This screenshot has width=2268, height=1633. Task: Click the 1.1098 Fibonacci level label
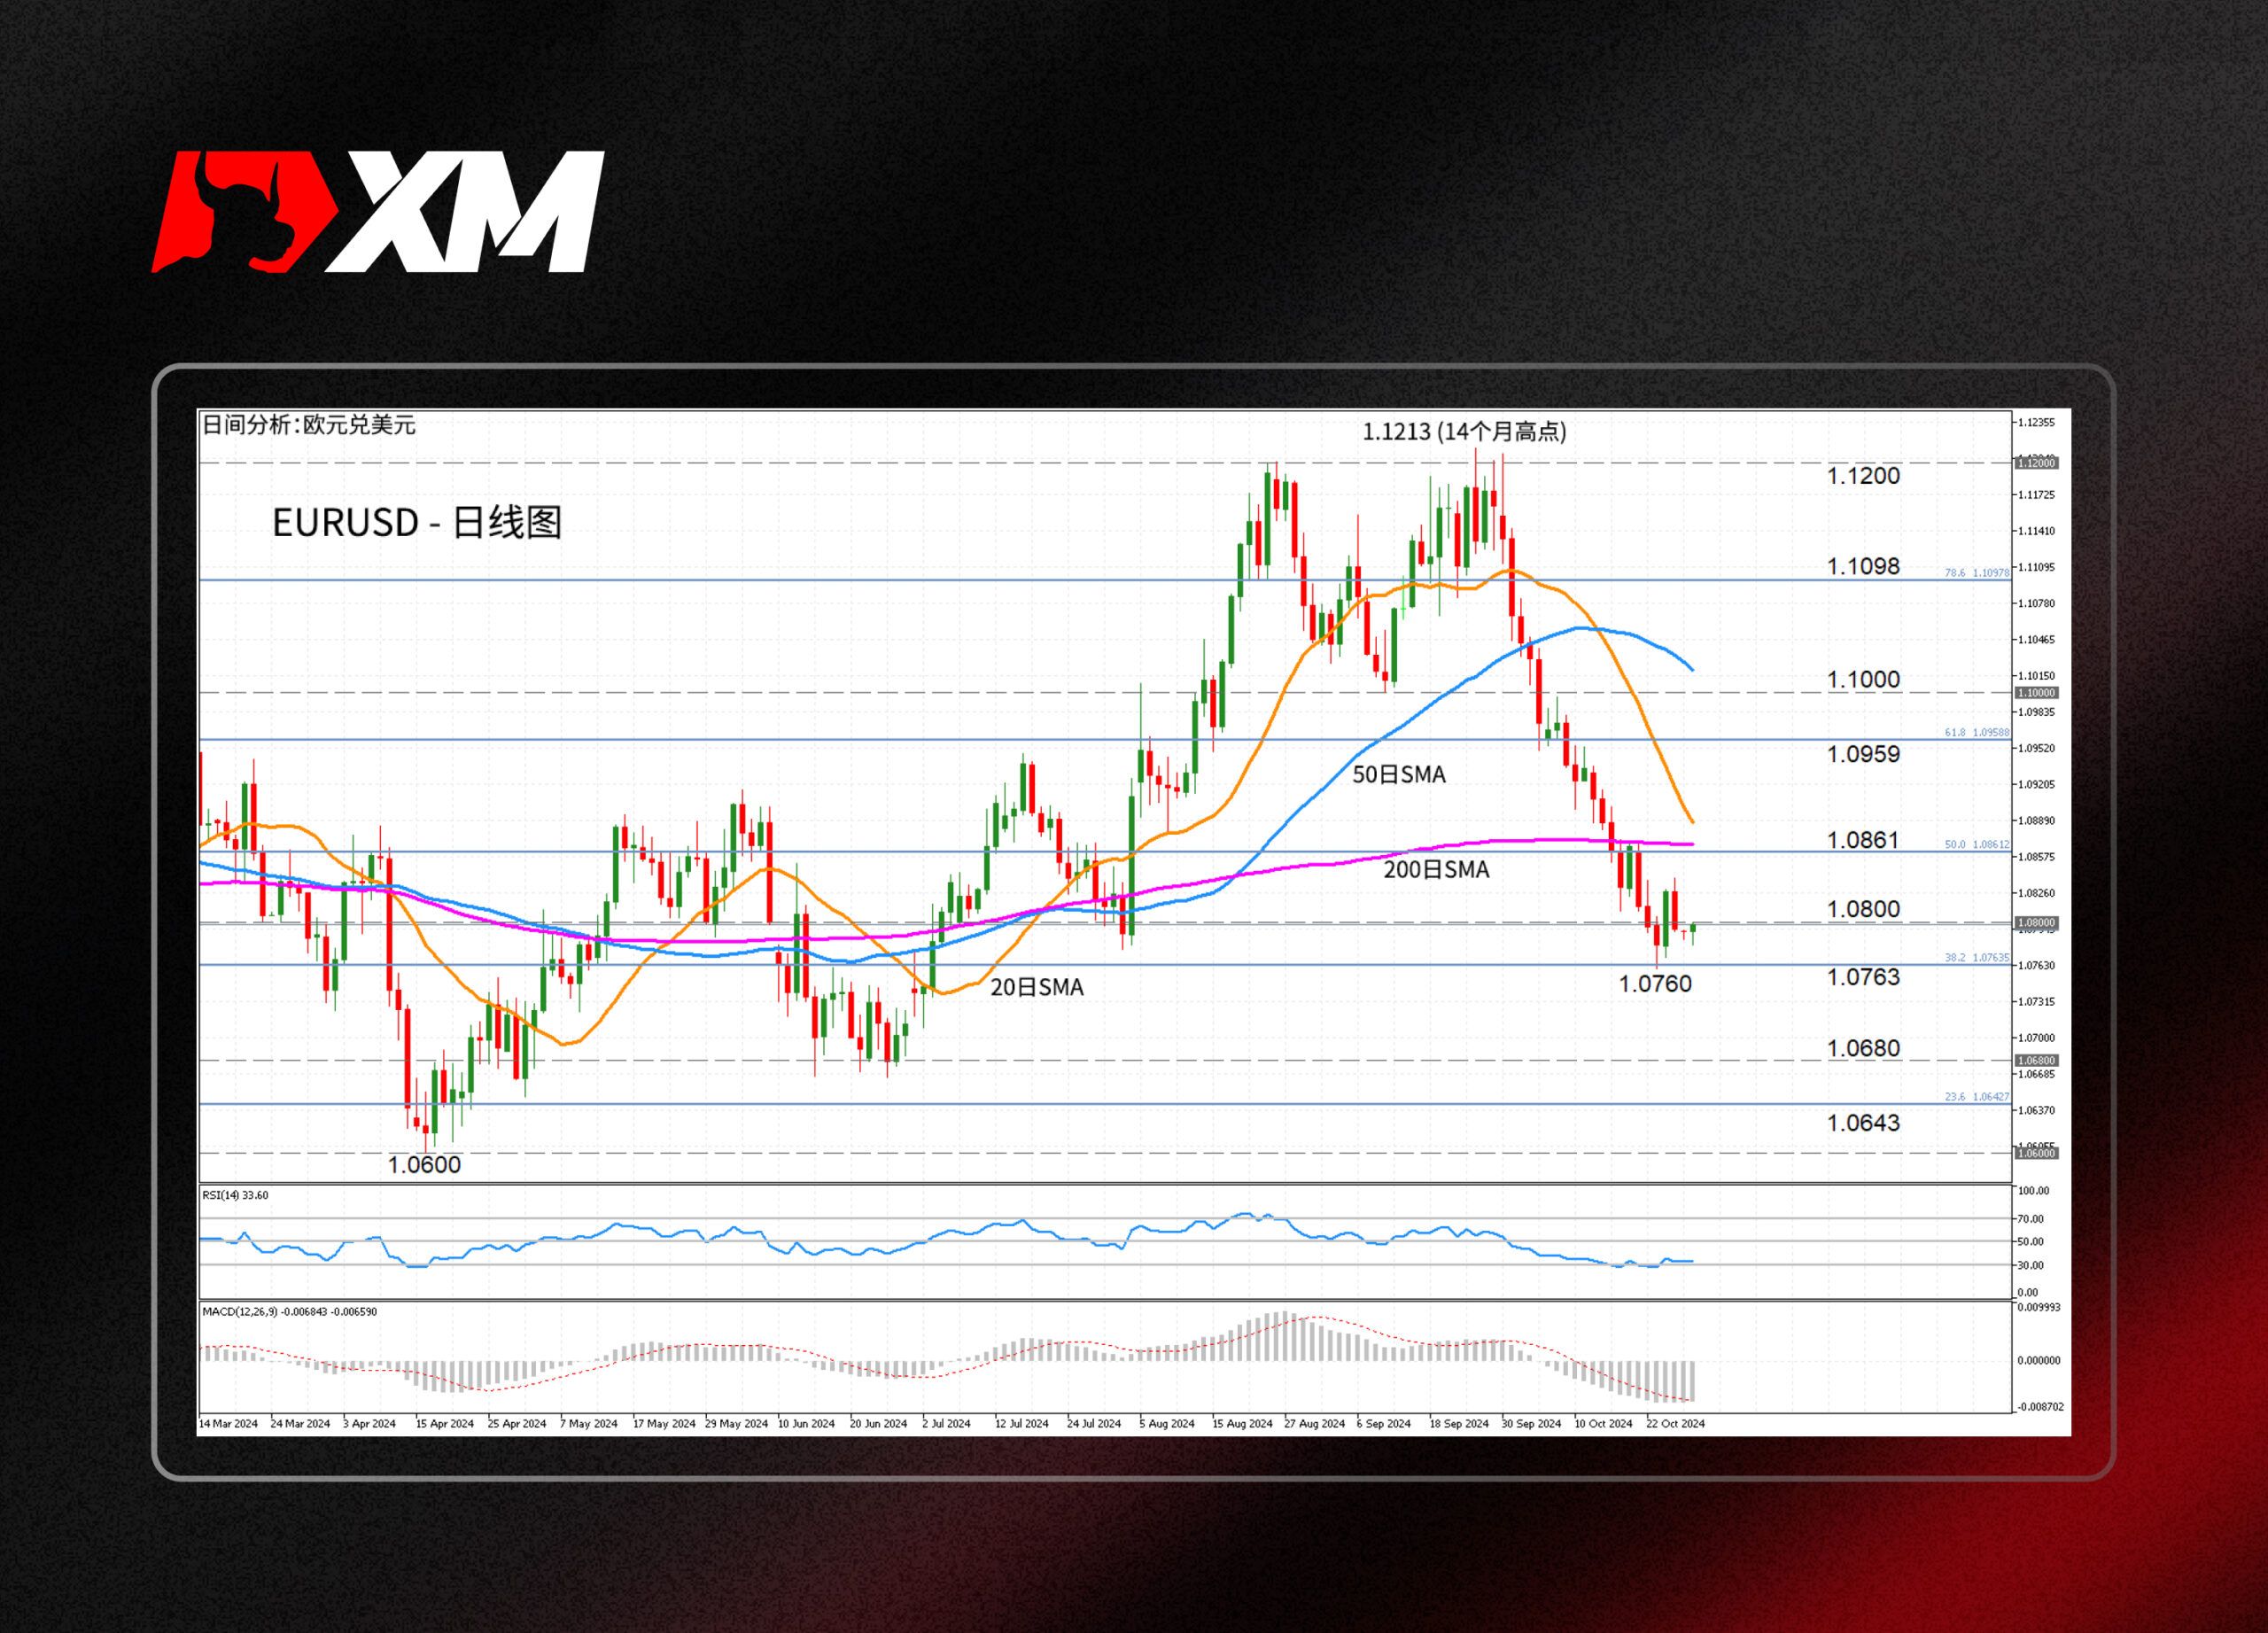1862,566
